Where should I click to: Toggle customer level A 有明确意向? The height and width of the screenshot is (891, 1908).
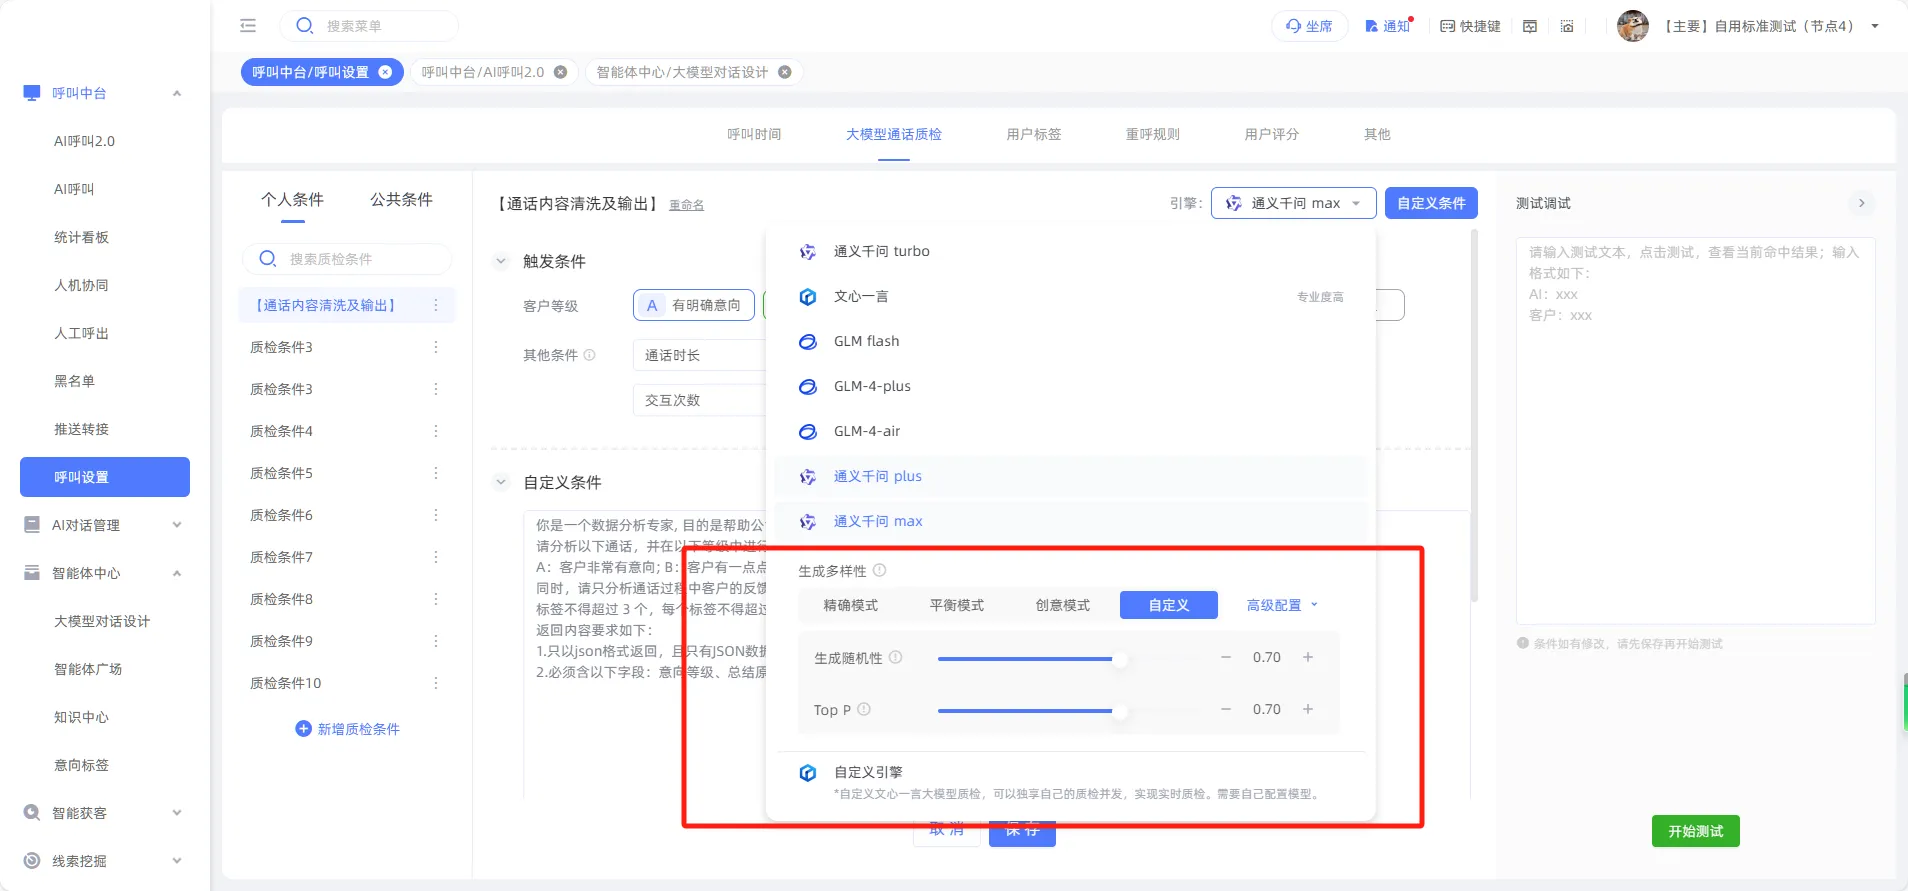pos(694,305)
